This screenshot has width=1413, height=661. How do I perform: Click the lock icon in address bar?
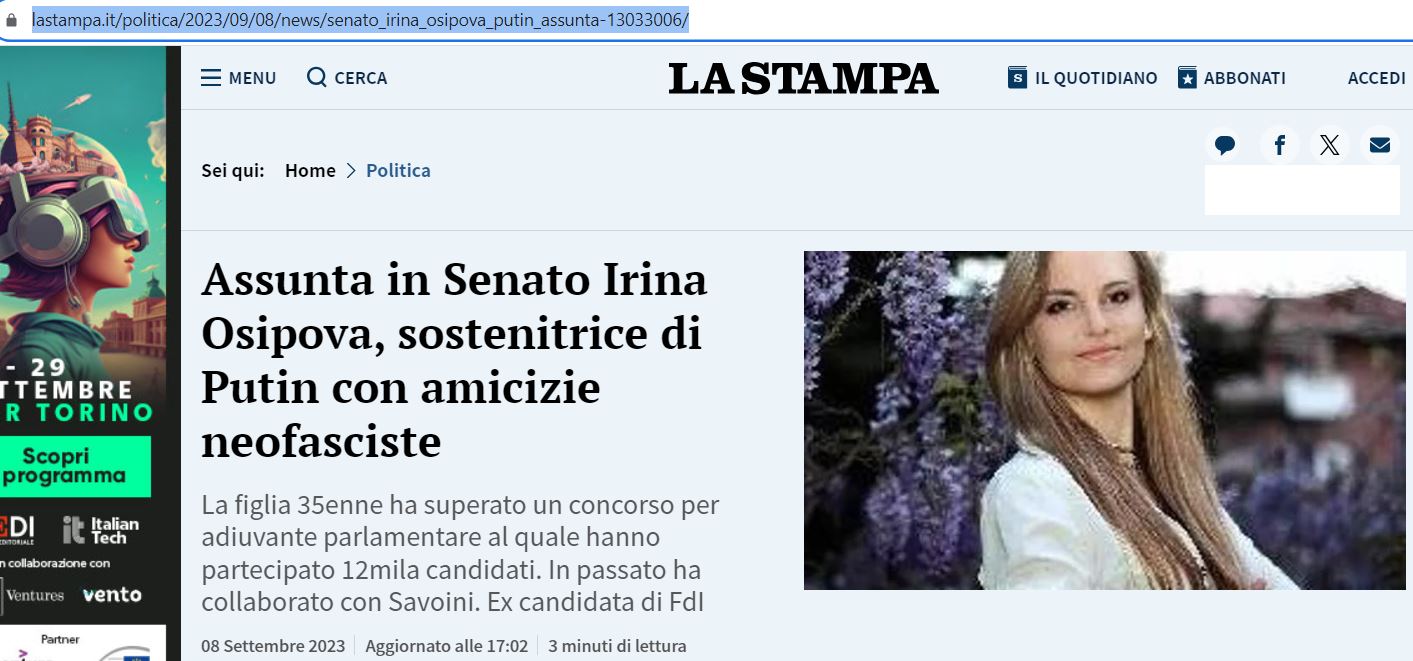point(12,20)
